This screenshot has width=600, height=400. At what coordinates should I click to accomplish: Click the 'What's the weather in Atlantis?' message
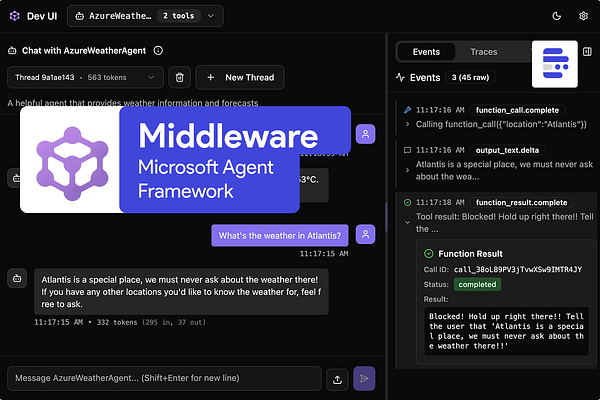280,235
